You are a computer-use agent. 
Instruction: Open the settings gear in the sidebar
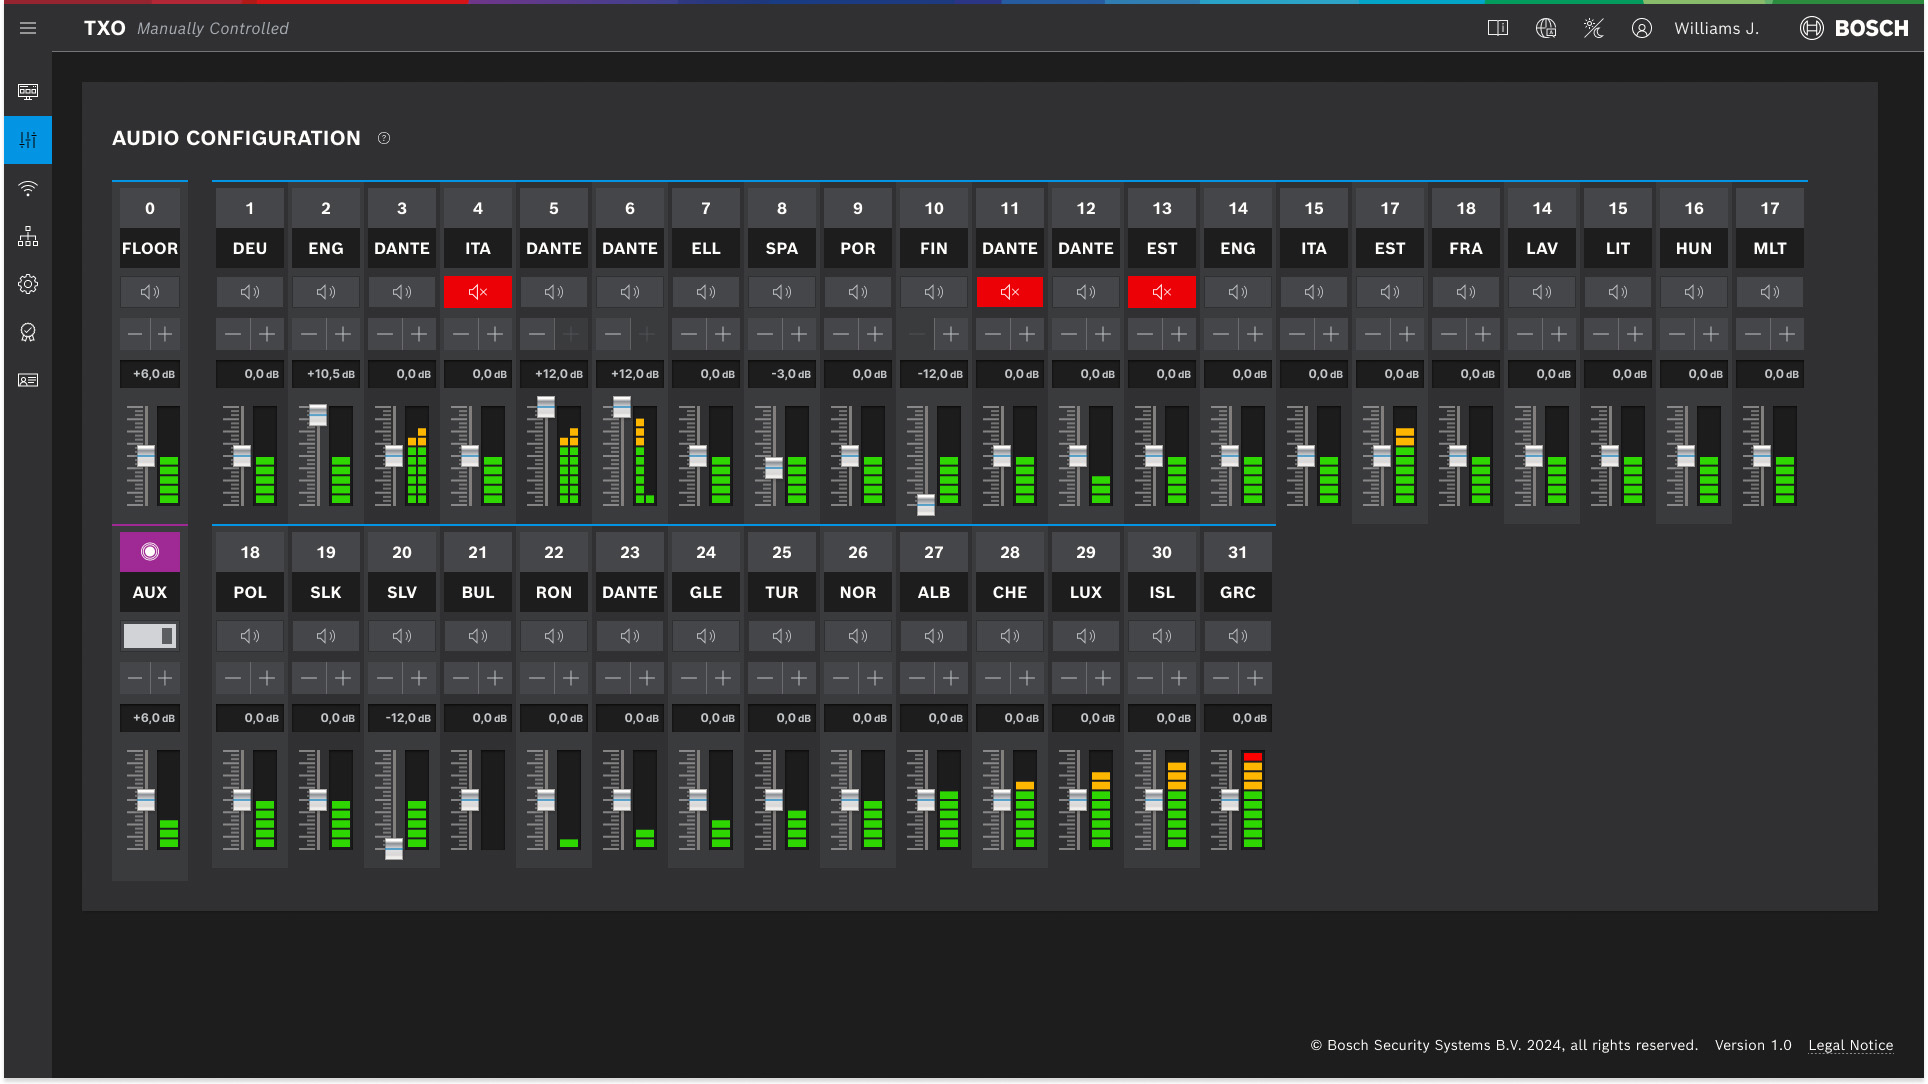(x=28, y=284)
